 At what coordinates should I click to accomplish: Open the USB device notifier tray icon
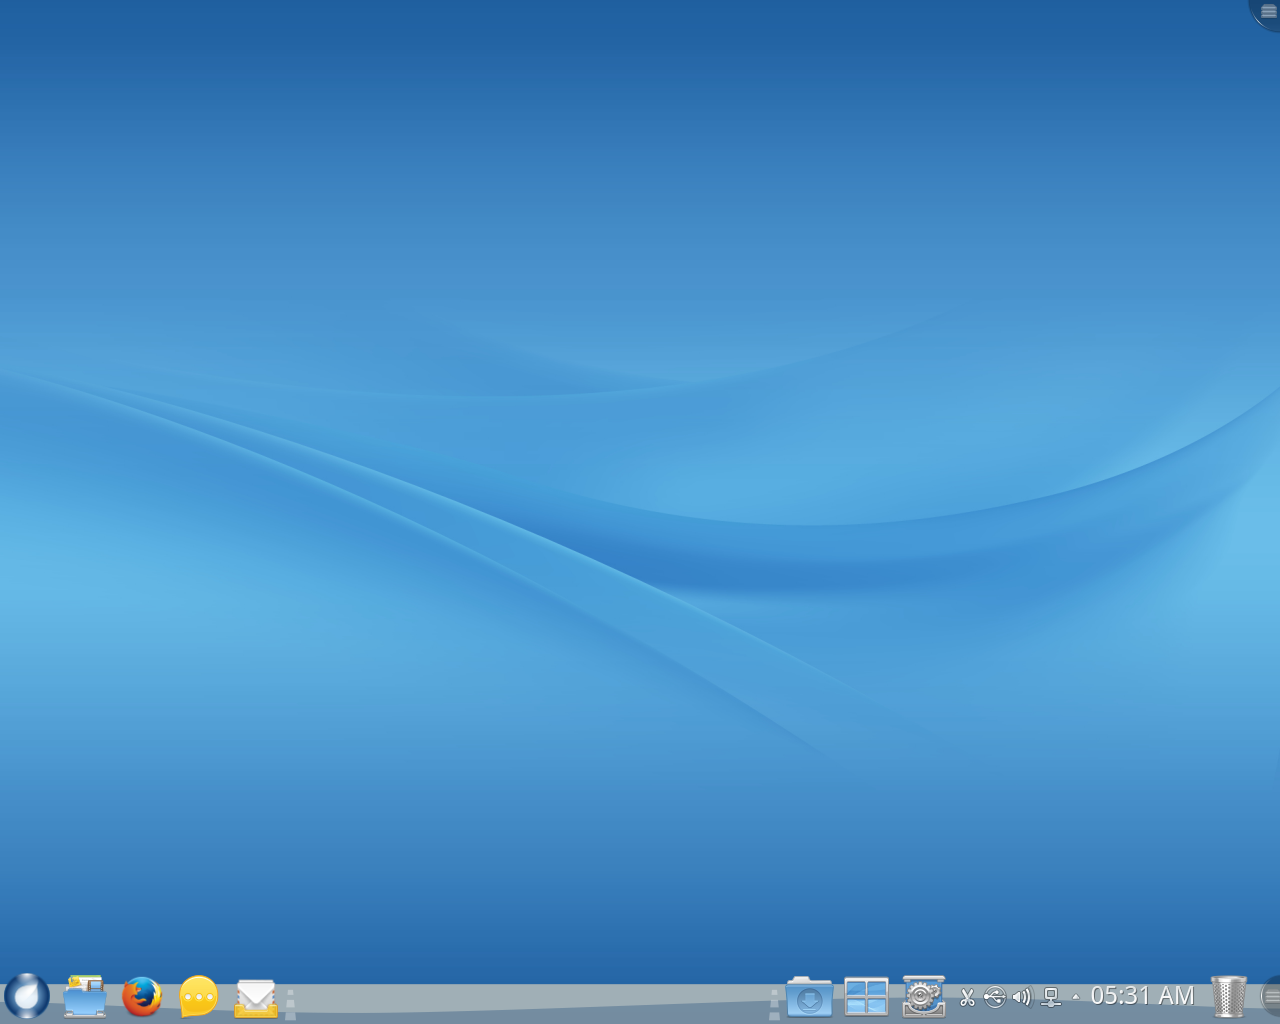pyautogui.click(x=994, y=997)
